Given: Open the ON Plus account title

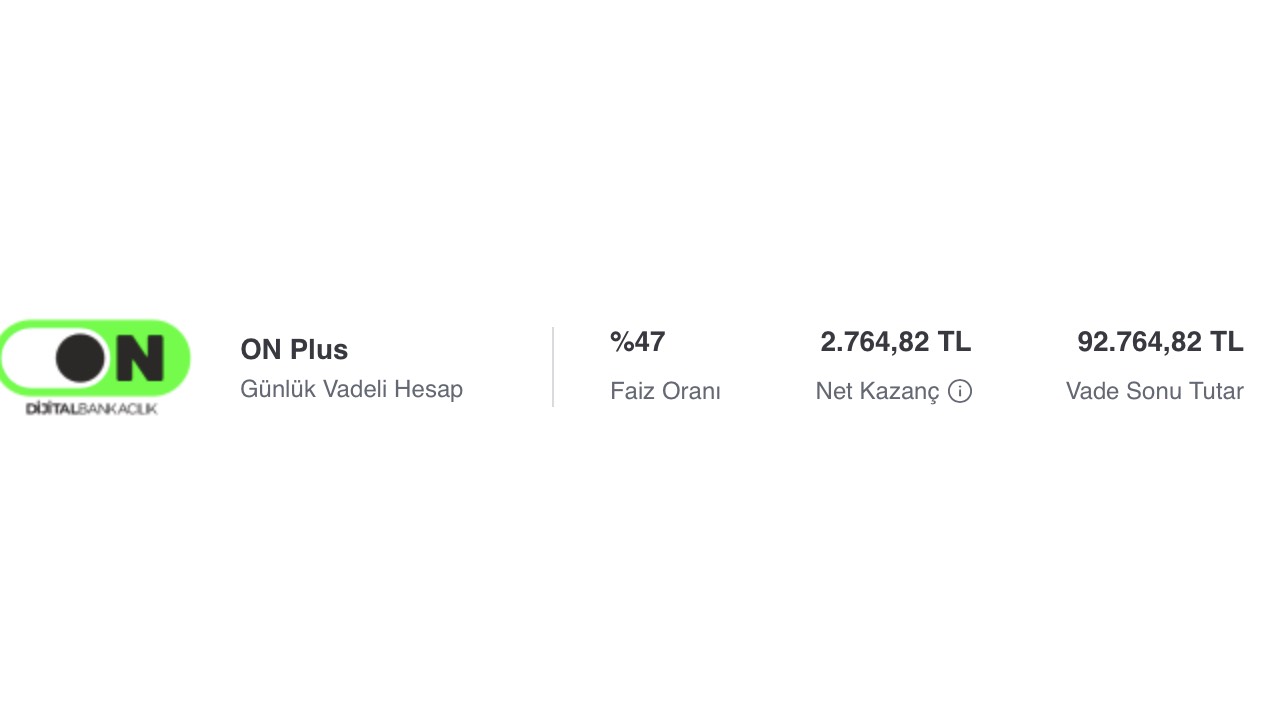Looking at the screenshot, I should 294,350.
